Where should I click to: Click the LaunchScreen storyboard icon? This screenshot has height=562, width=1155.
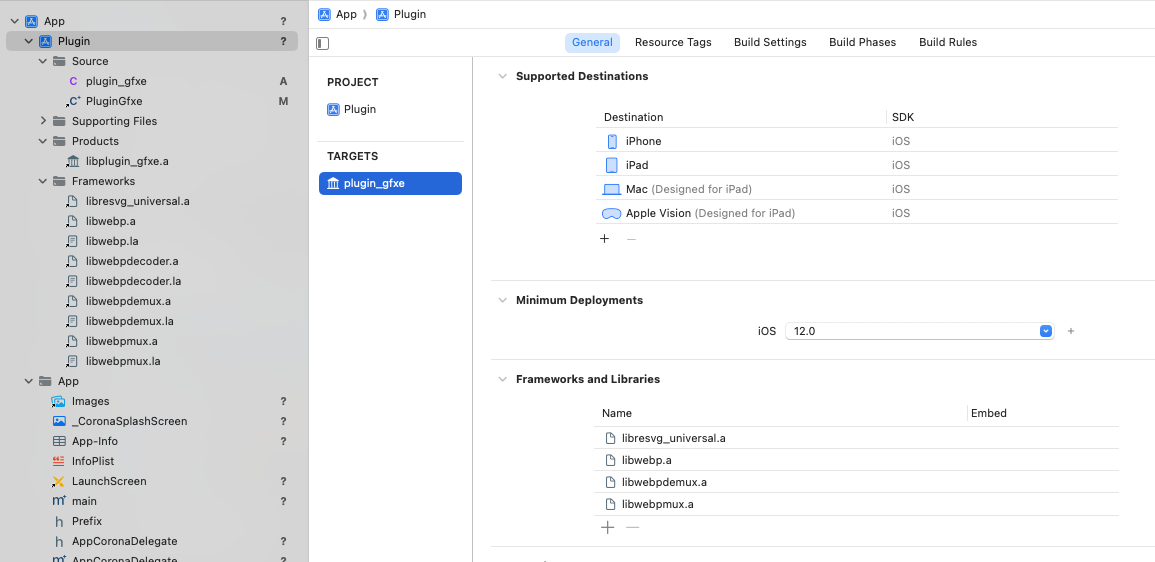click(x=59, y=481)
